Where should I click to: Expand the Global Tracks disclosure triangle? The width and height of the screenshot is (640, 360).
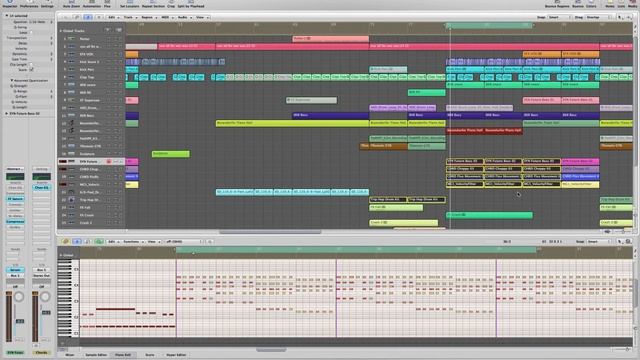[61, 31]
